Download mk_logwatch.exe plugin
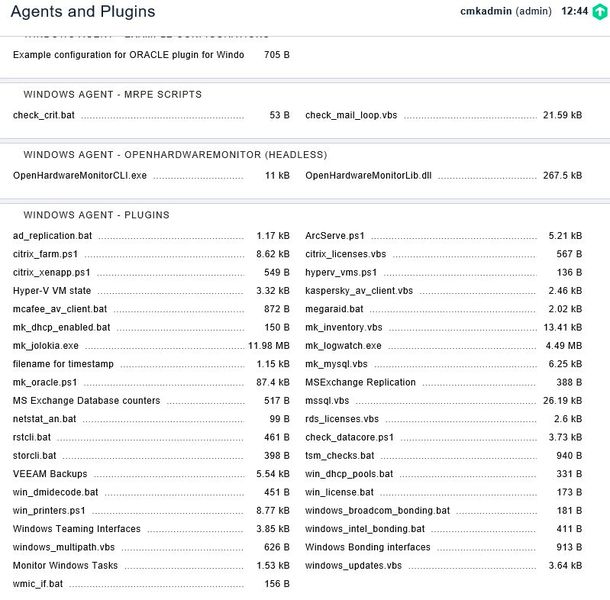This screenshot has width=610, height=600. coord(343,346)
